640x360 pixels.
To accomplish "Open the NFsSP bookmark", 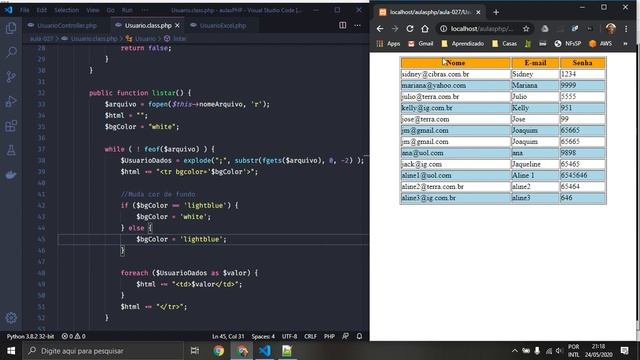I will pos(568,44).
